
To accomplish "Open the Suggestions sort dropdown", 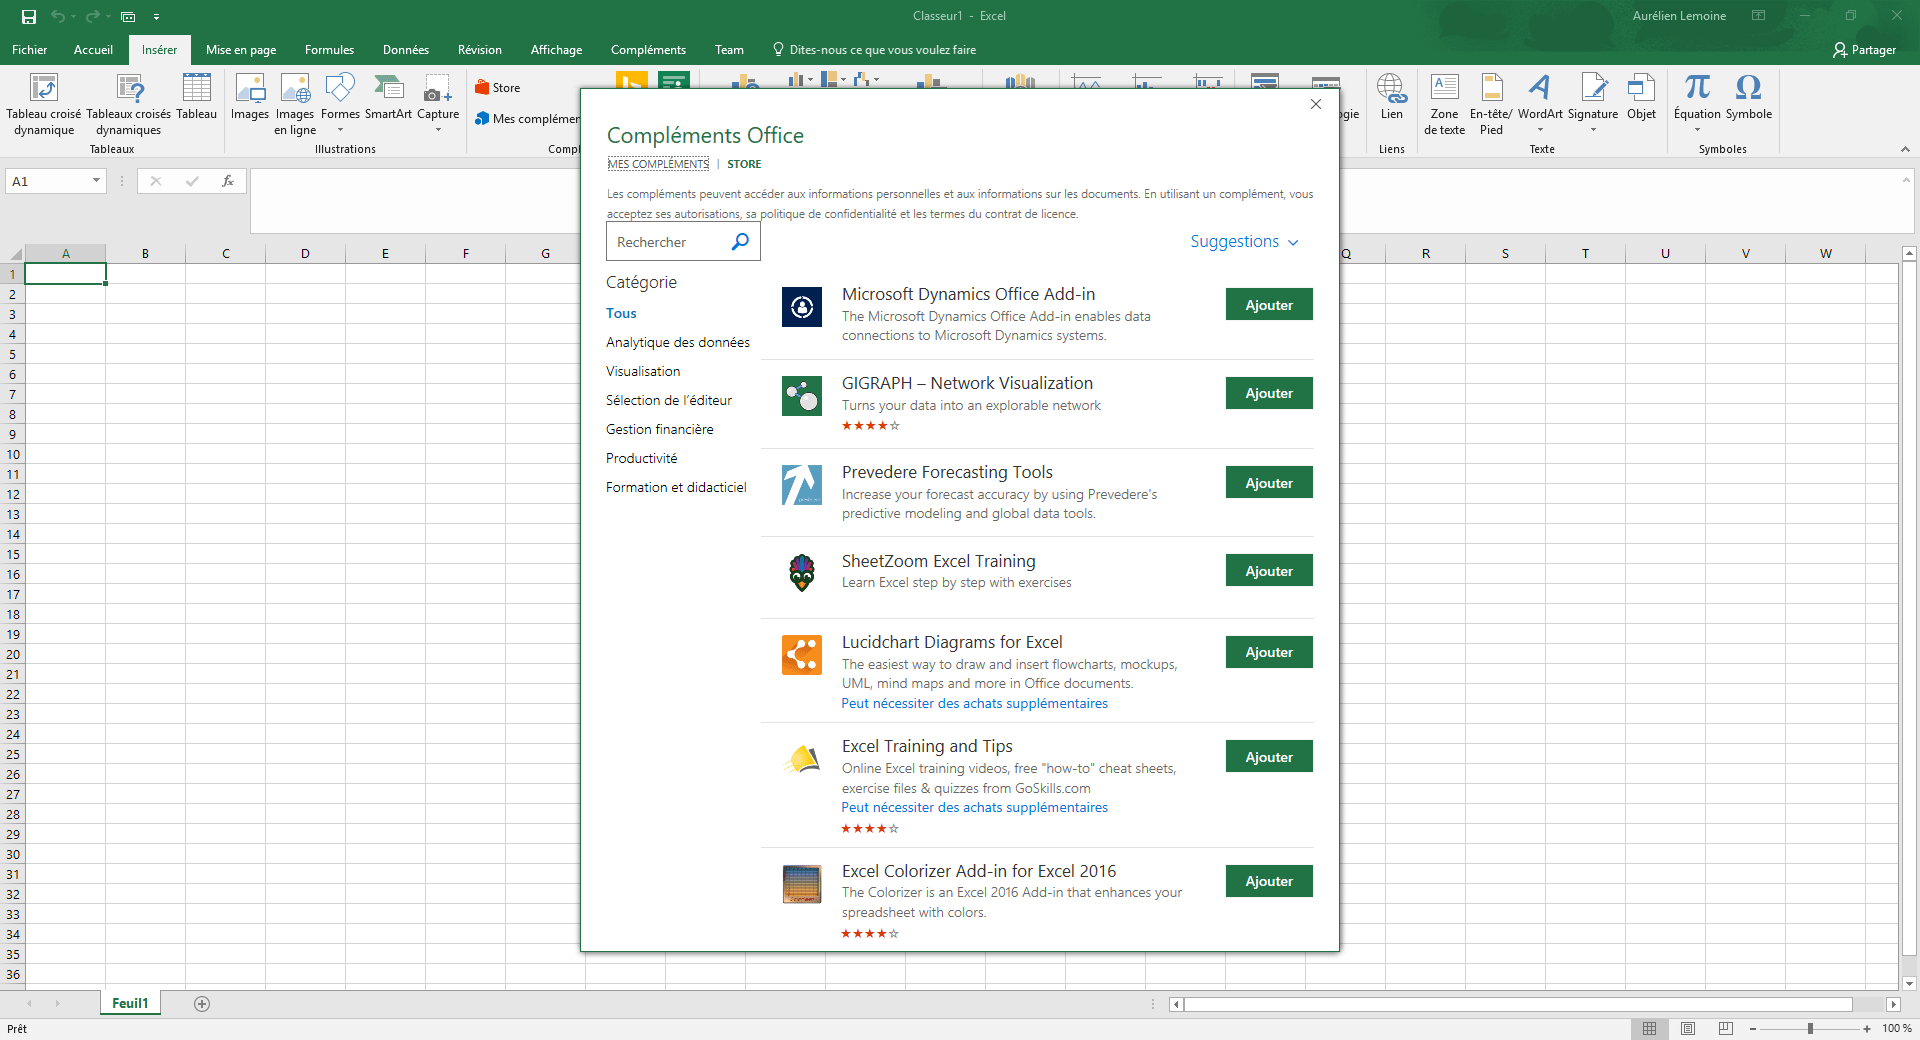I will (x=1244, y=242).
